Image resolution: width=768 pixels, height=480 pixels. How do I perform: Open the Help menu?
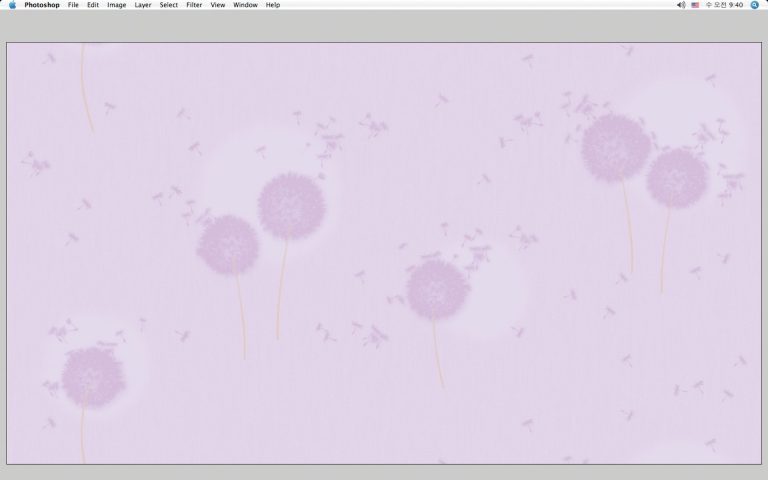pos(273,5)
